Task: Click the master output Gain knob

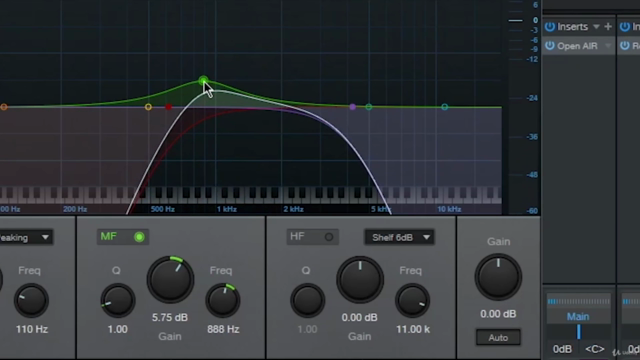Action: [x=498, y=277]
